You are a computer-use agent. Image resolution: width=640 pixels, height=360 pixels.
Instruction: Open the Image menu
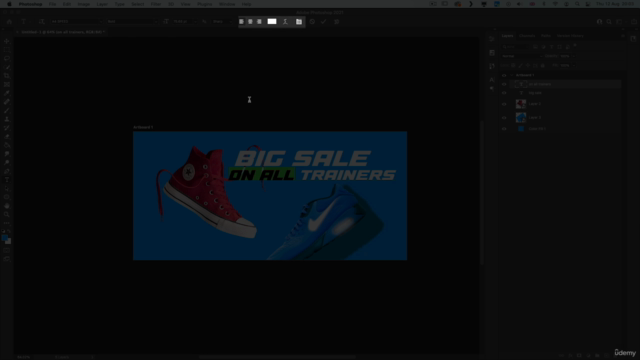click(84, 4)
